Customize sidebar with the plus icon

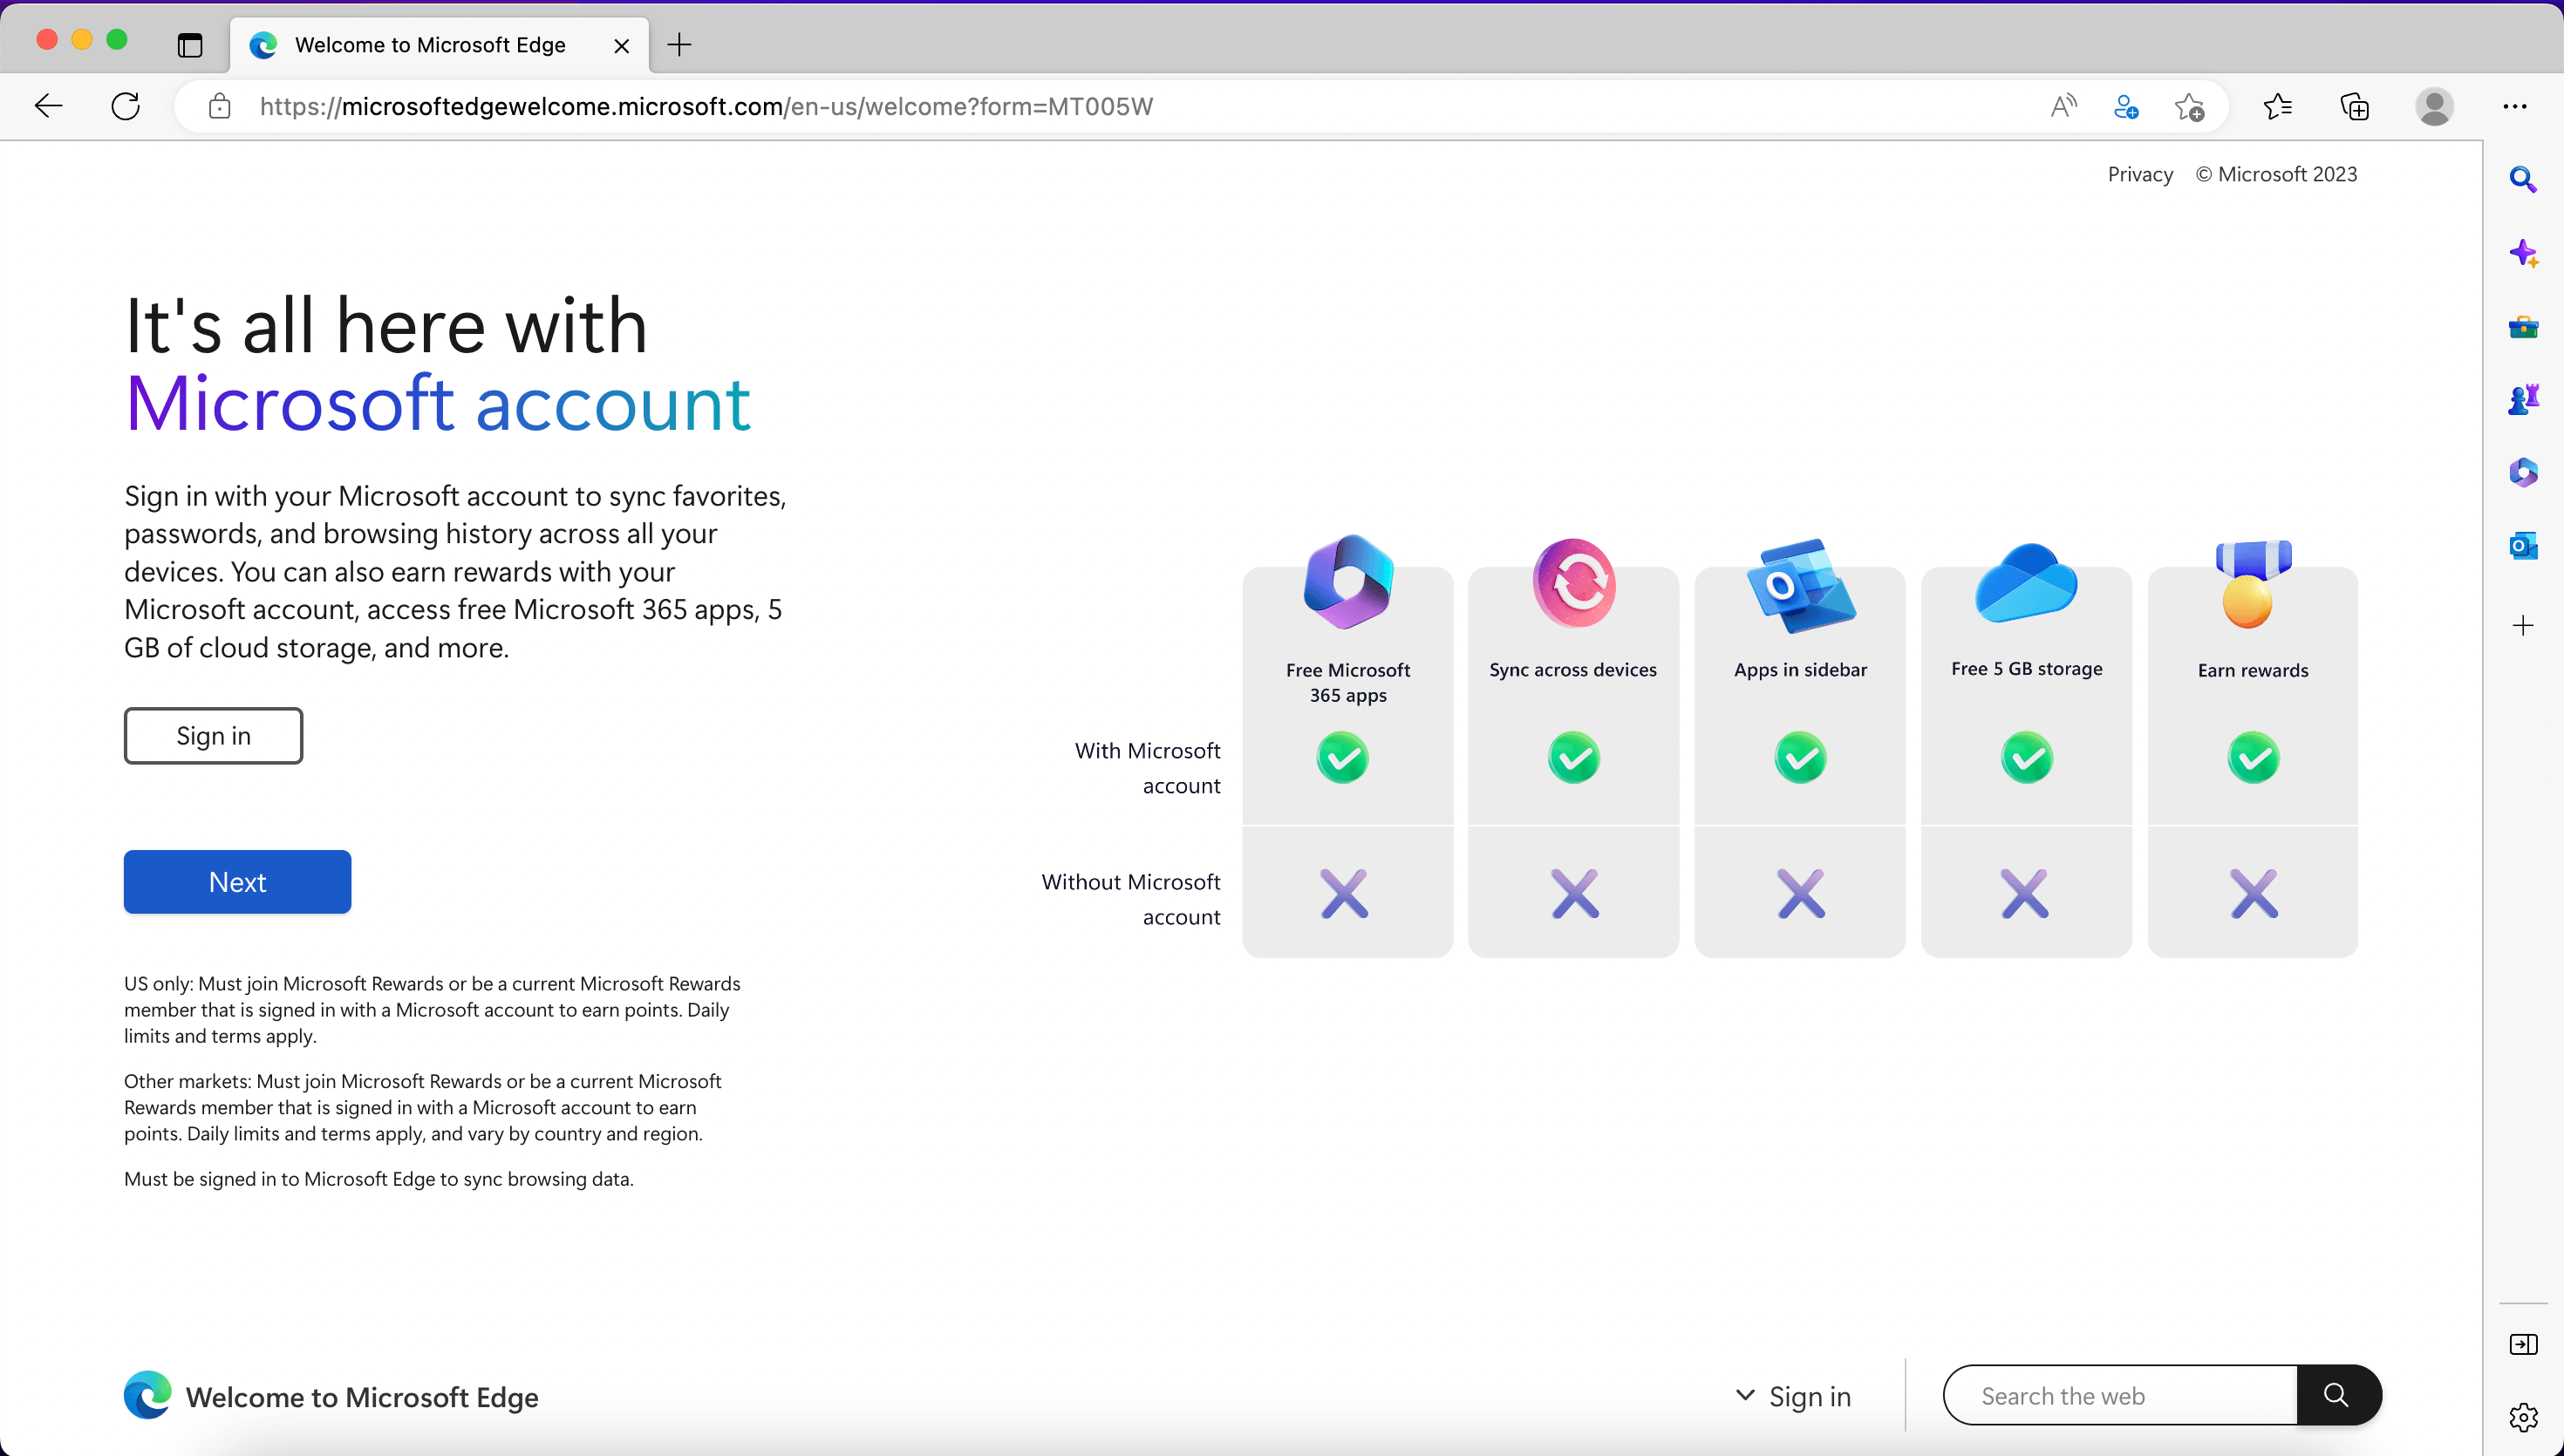[2523, 626]
